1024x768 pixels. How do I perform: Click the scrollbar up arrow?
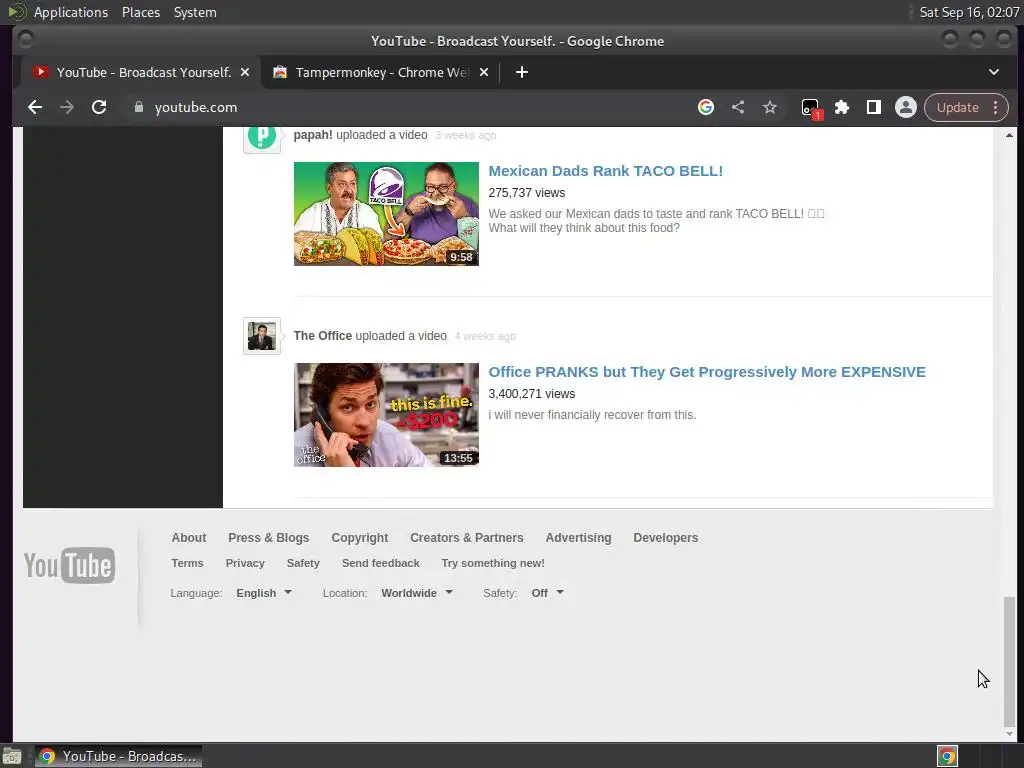tap(1009, 135)
